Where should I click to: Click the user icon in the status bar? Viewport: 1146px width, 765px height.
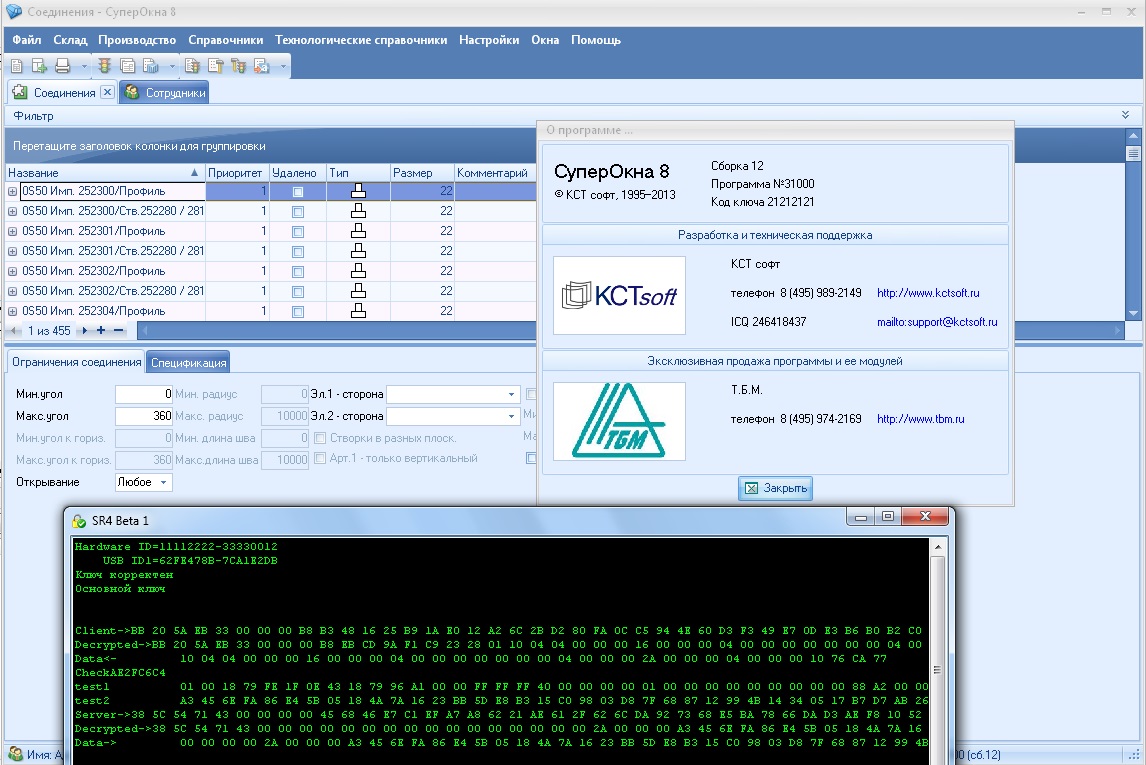click(15, 754)
